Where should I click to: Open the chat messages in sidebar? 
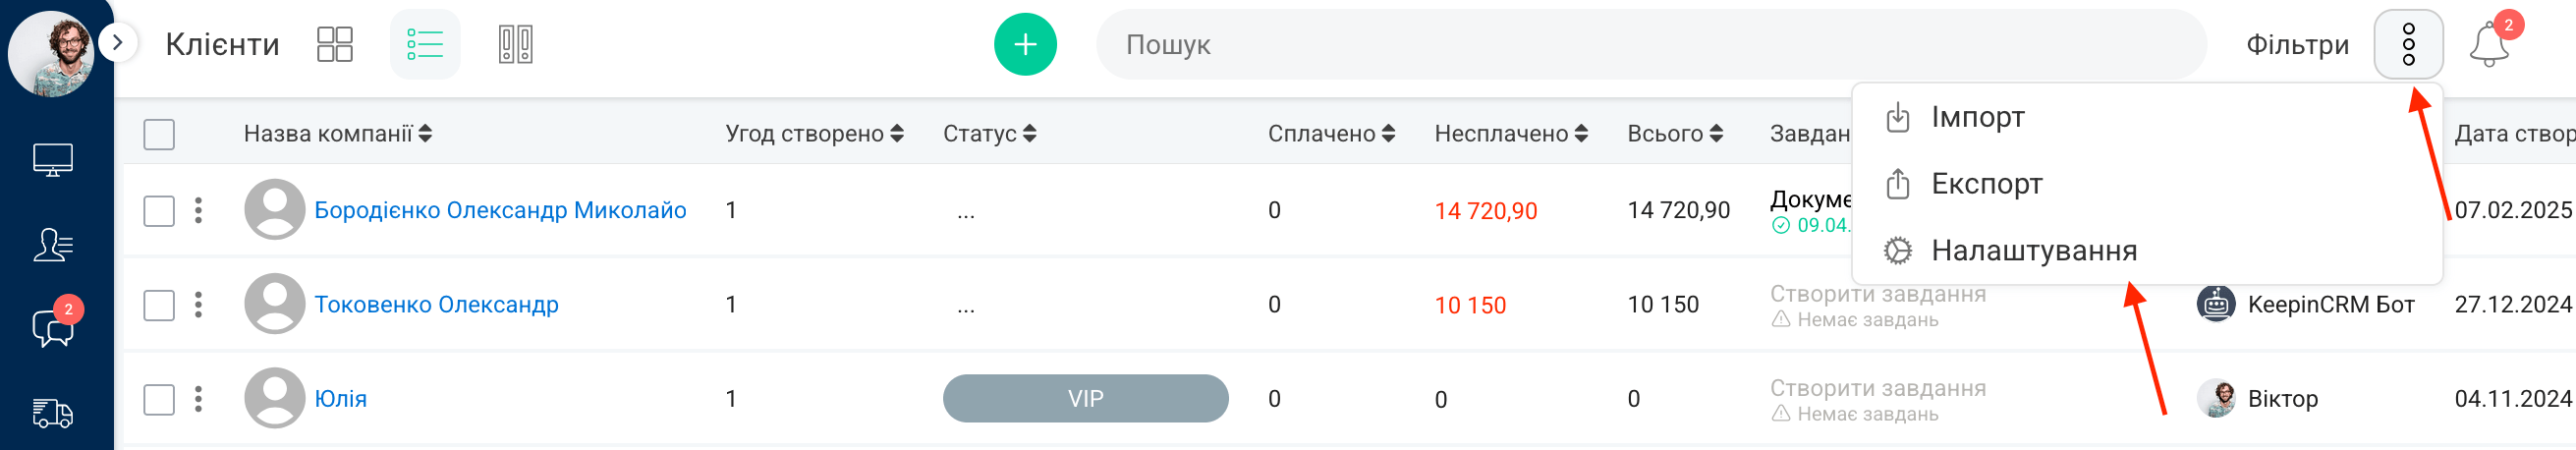(x=53, y=326)
